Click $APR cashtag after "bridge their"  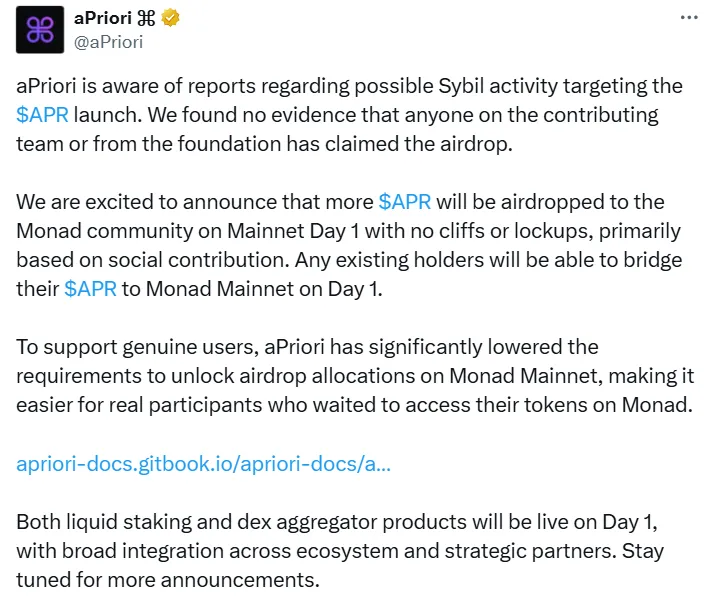click(90, 289)
